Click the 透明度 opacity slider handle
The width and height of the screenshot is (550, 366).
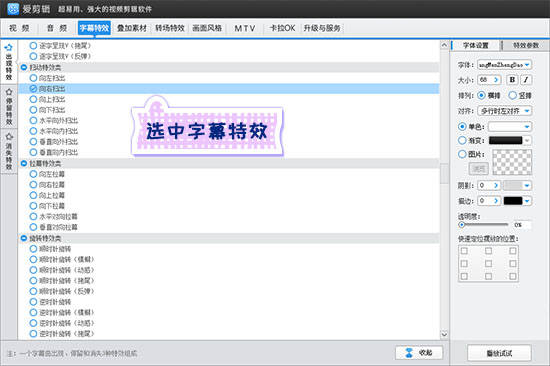[x=462, y=225]
